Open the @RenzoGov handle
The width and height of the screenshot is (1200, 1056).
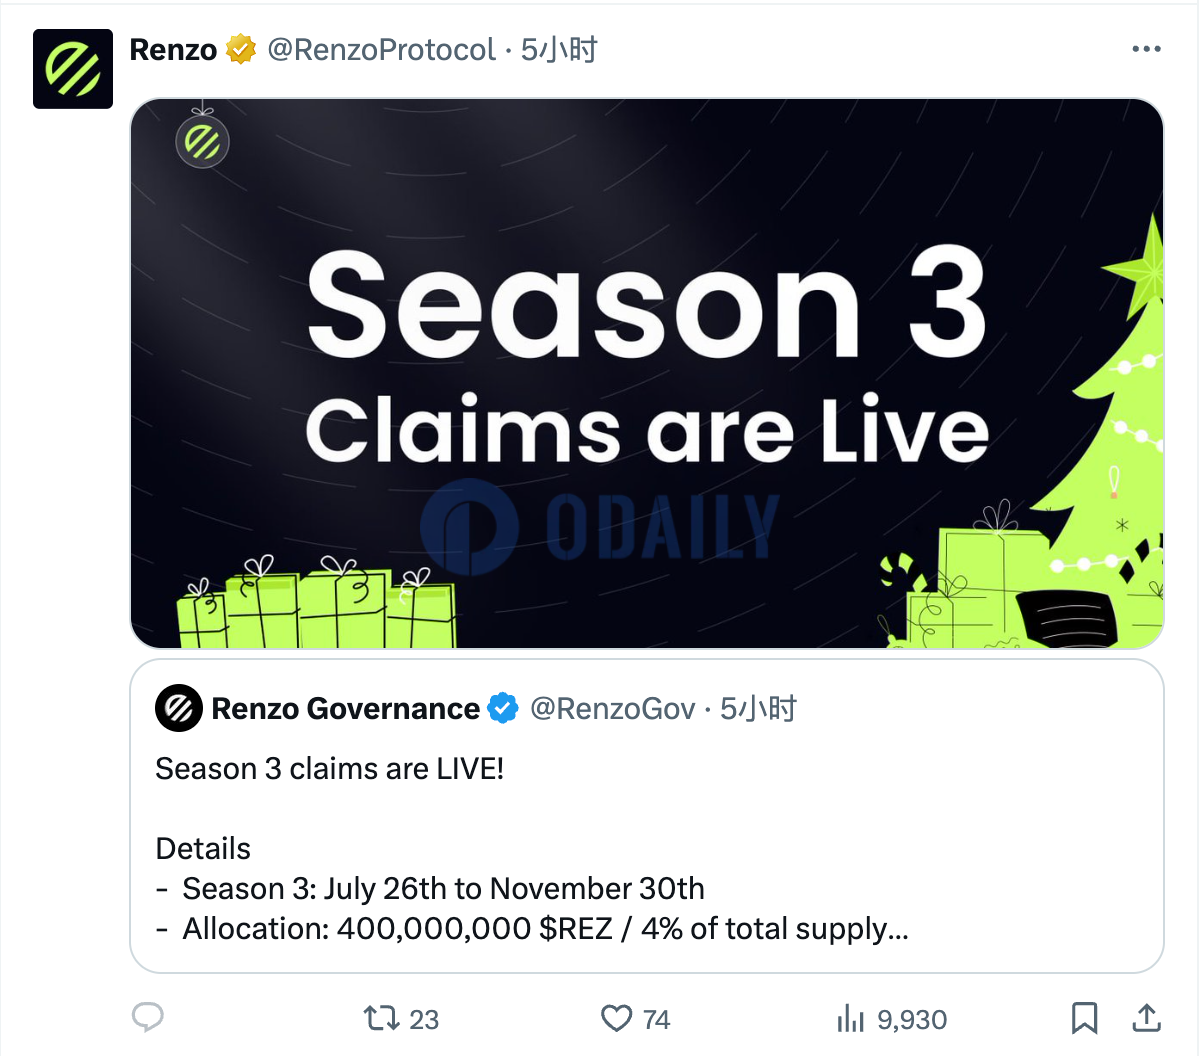click(612, 709)
